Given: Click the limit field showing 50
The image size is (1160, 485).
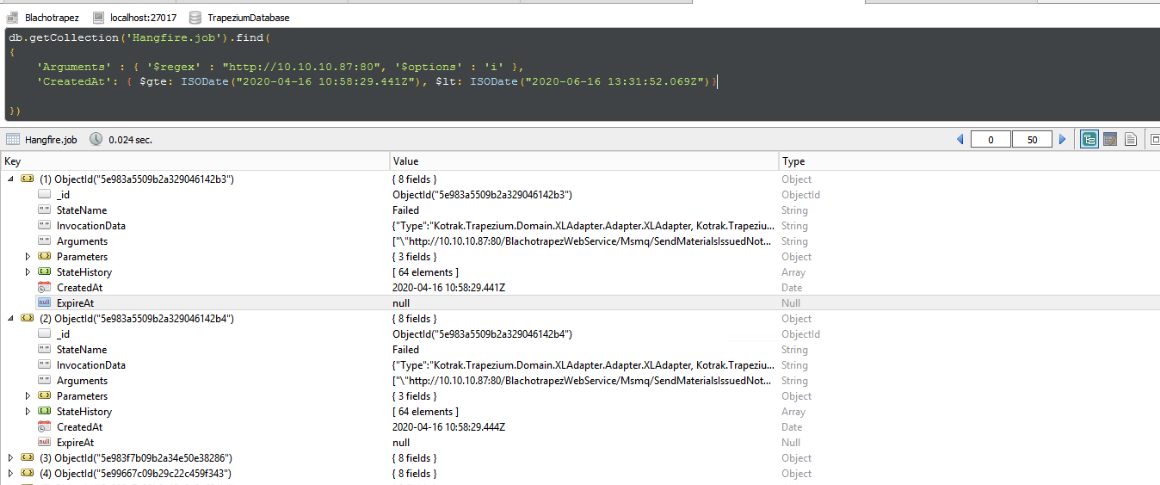Looking at the screenshot, I should pos(1031,139).
